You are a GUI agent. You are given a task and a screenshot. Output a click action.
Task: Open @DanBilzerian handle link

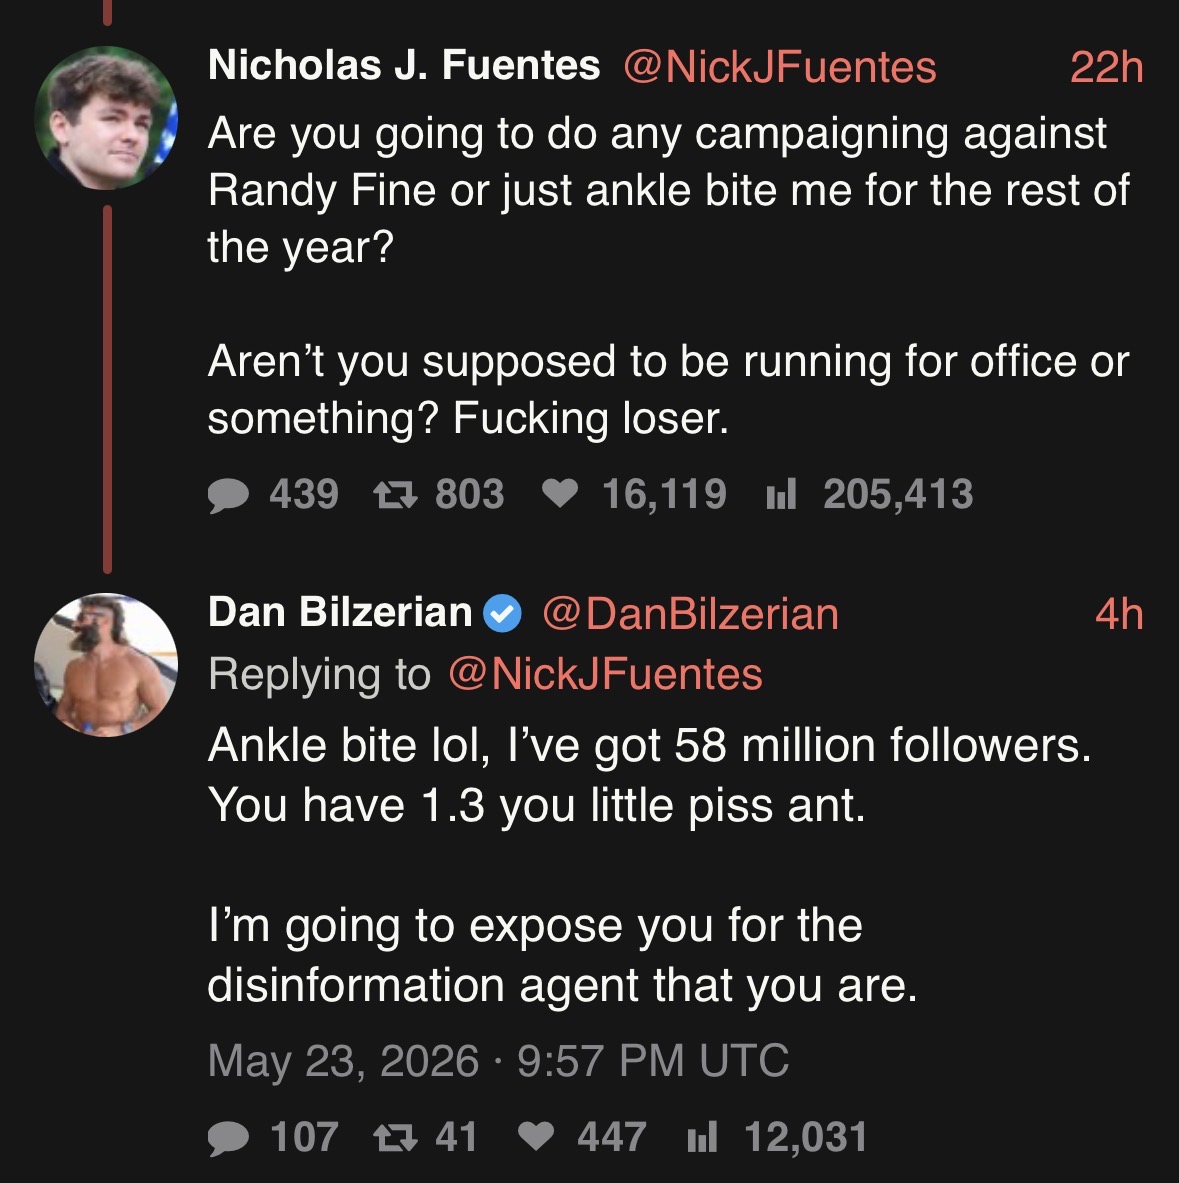[690, 613]
